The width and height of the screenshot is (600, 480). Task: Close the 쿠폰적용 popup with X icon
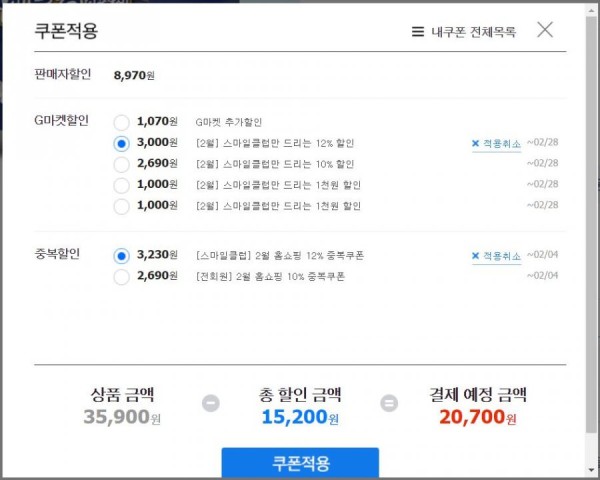coord(545,30)
